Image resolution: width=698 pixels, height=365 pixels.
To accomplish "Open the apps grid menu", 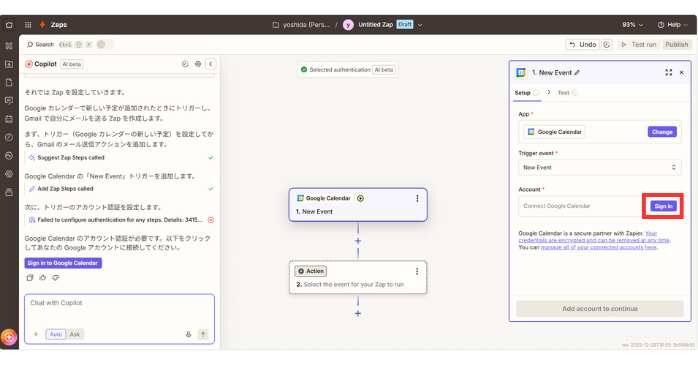I will (28, 25).
